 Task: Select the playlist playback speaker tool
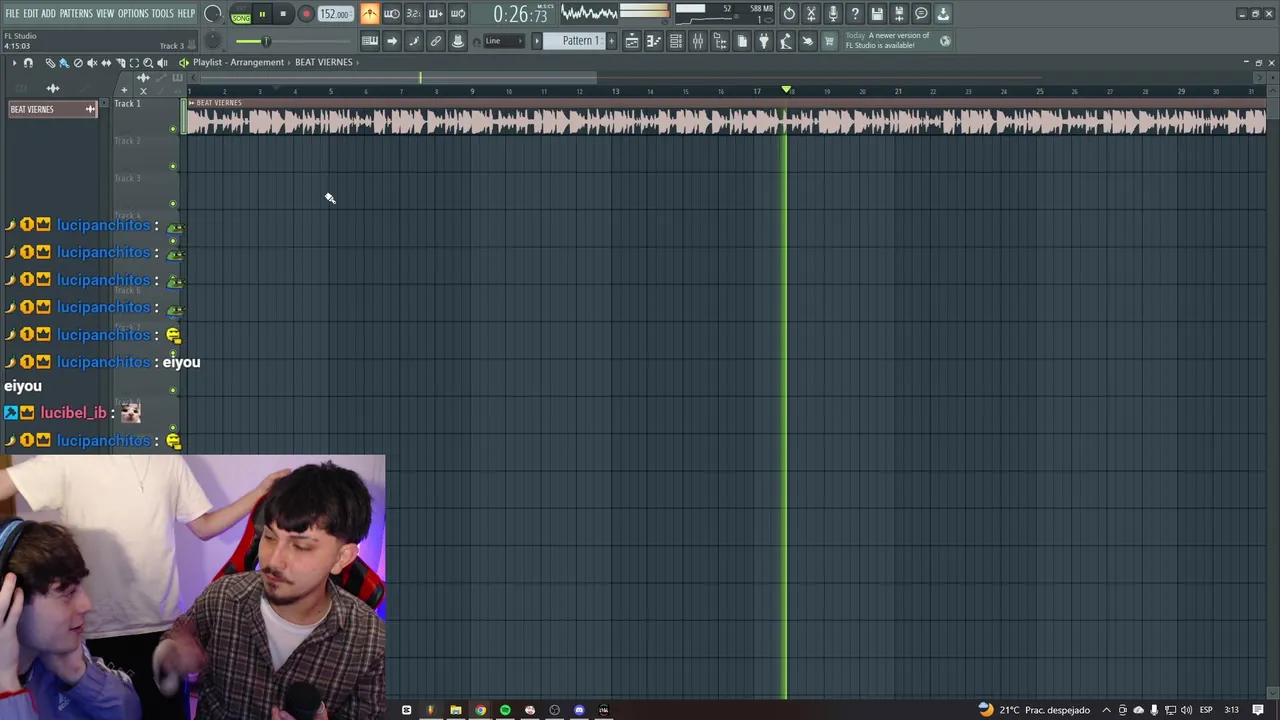162,63
